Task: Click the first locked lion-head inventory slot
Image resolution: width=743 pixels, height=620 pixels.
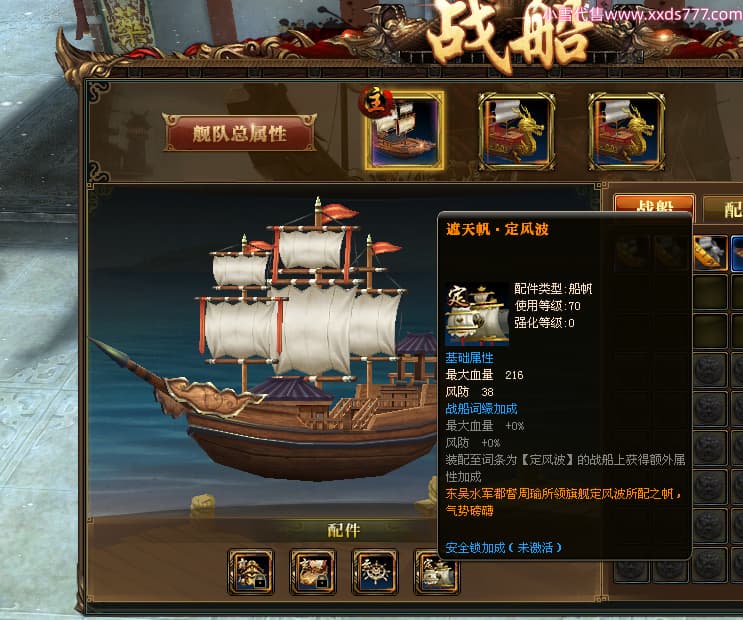Action: click(x=710, y=370)
